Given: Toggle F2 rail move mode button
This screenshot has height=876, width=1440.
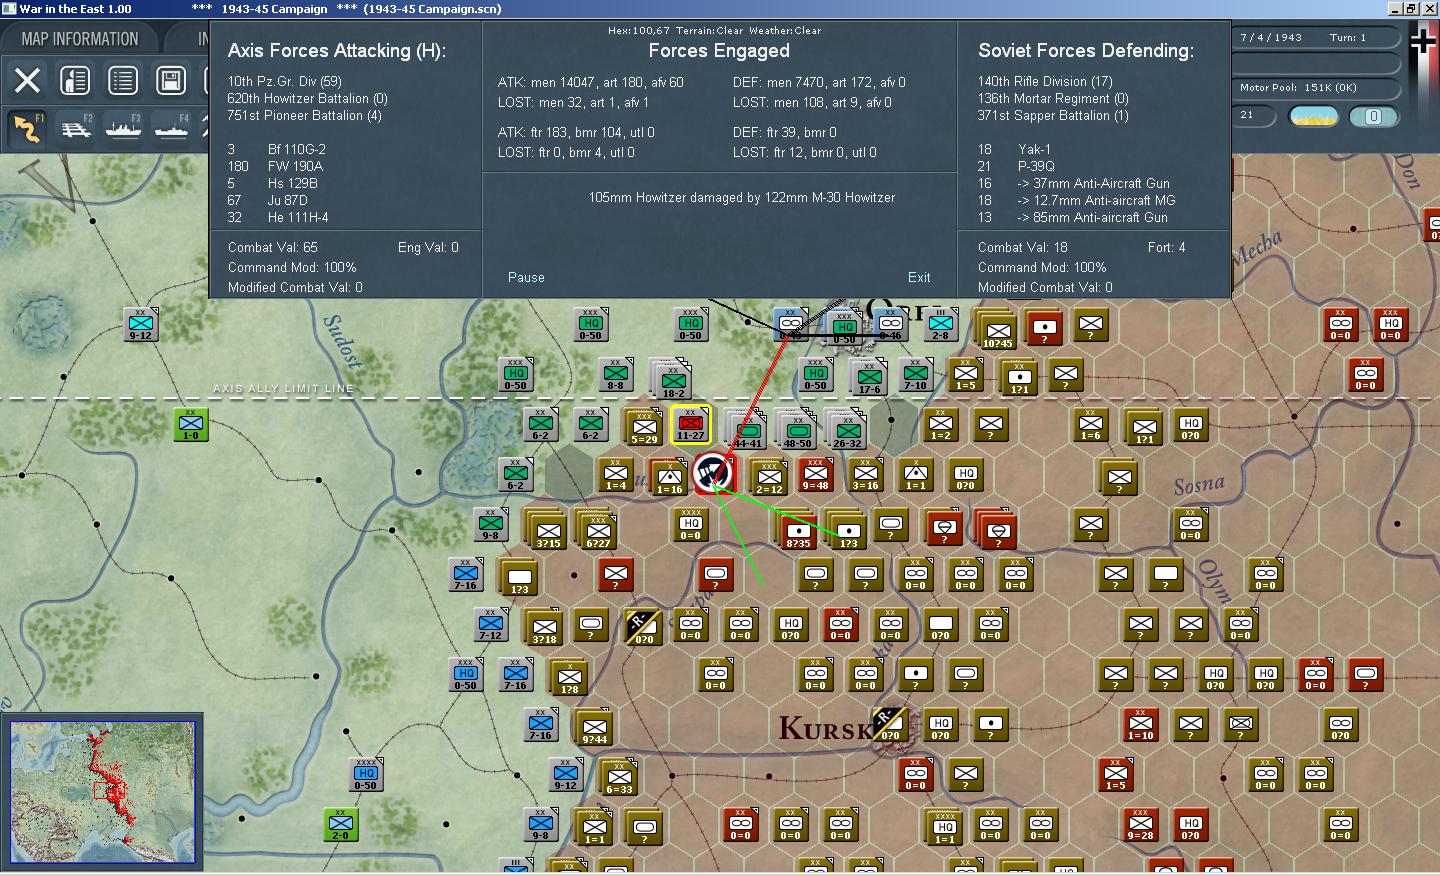Looking at the screenshot, I should tap(76, 128).
